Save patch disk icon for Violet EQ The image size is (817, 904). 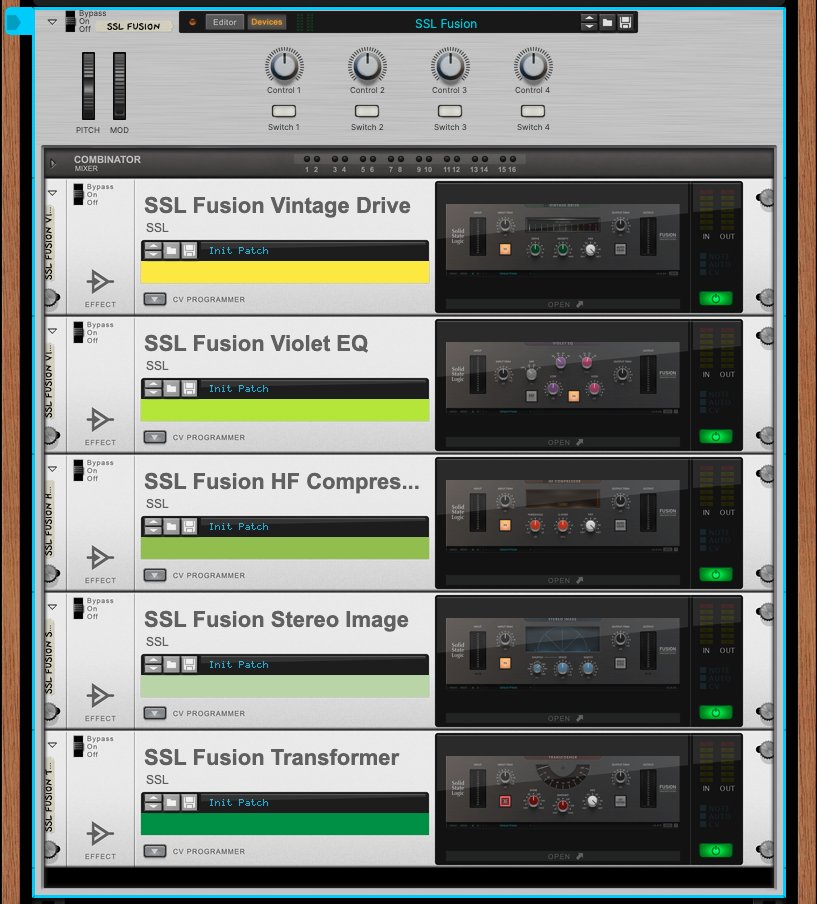click(189, 388)
